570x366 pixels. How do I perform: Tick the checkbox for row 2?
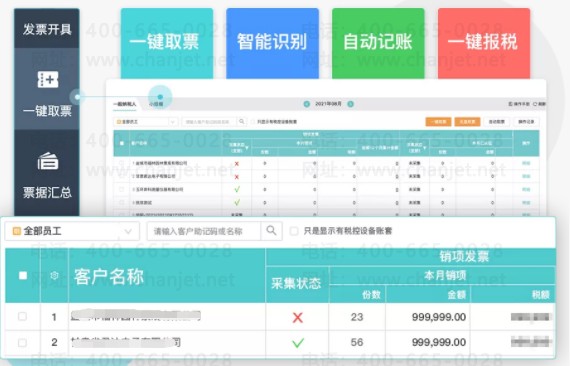click(x=23, y=342)
